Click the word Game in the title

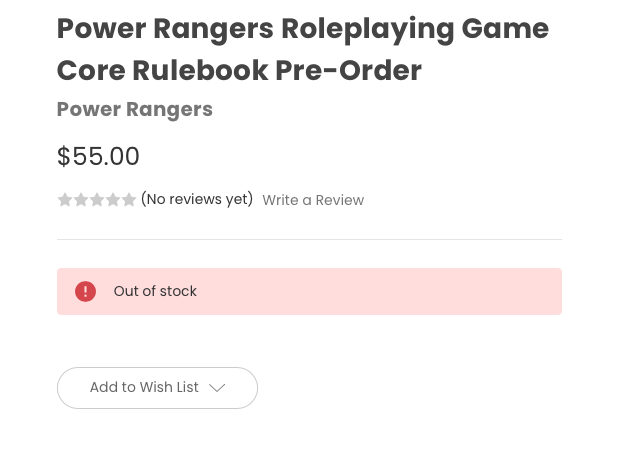[x=505, y=29]
